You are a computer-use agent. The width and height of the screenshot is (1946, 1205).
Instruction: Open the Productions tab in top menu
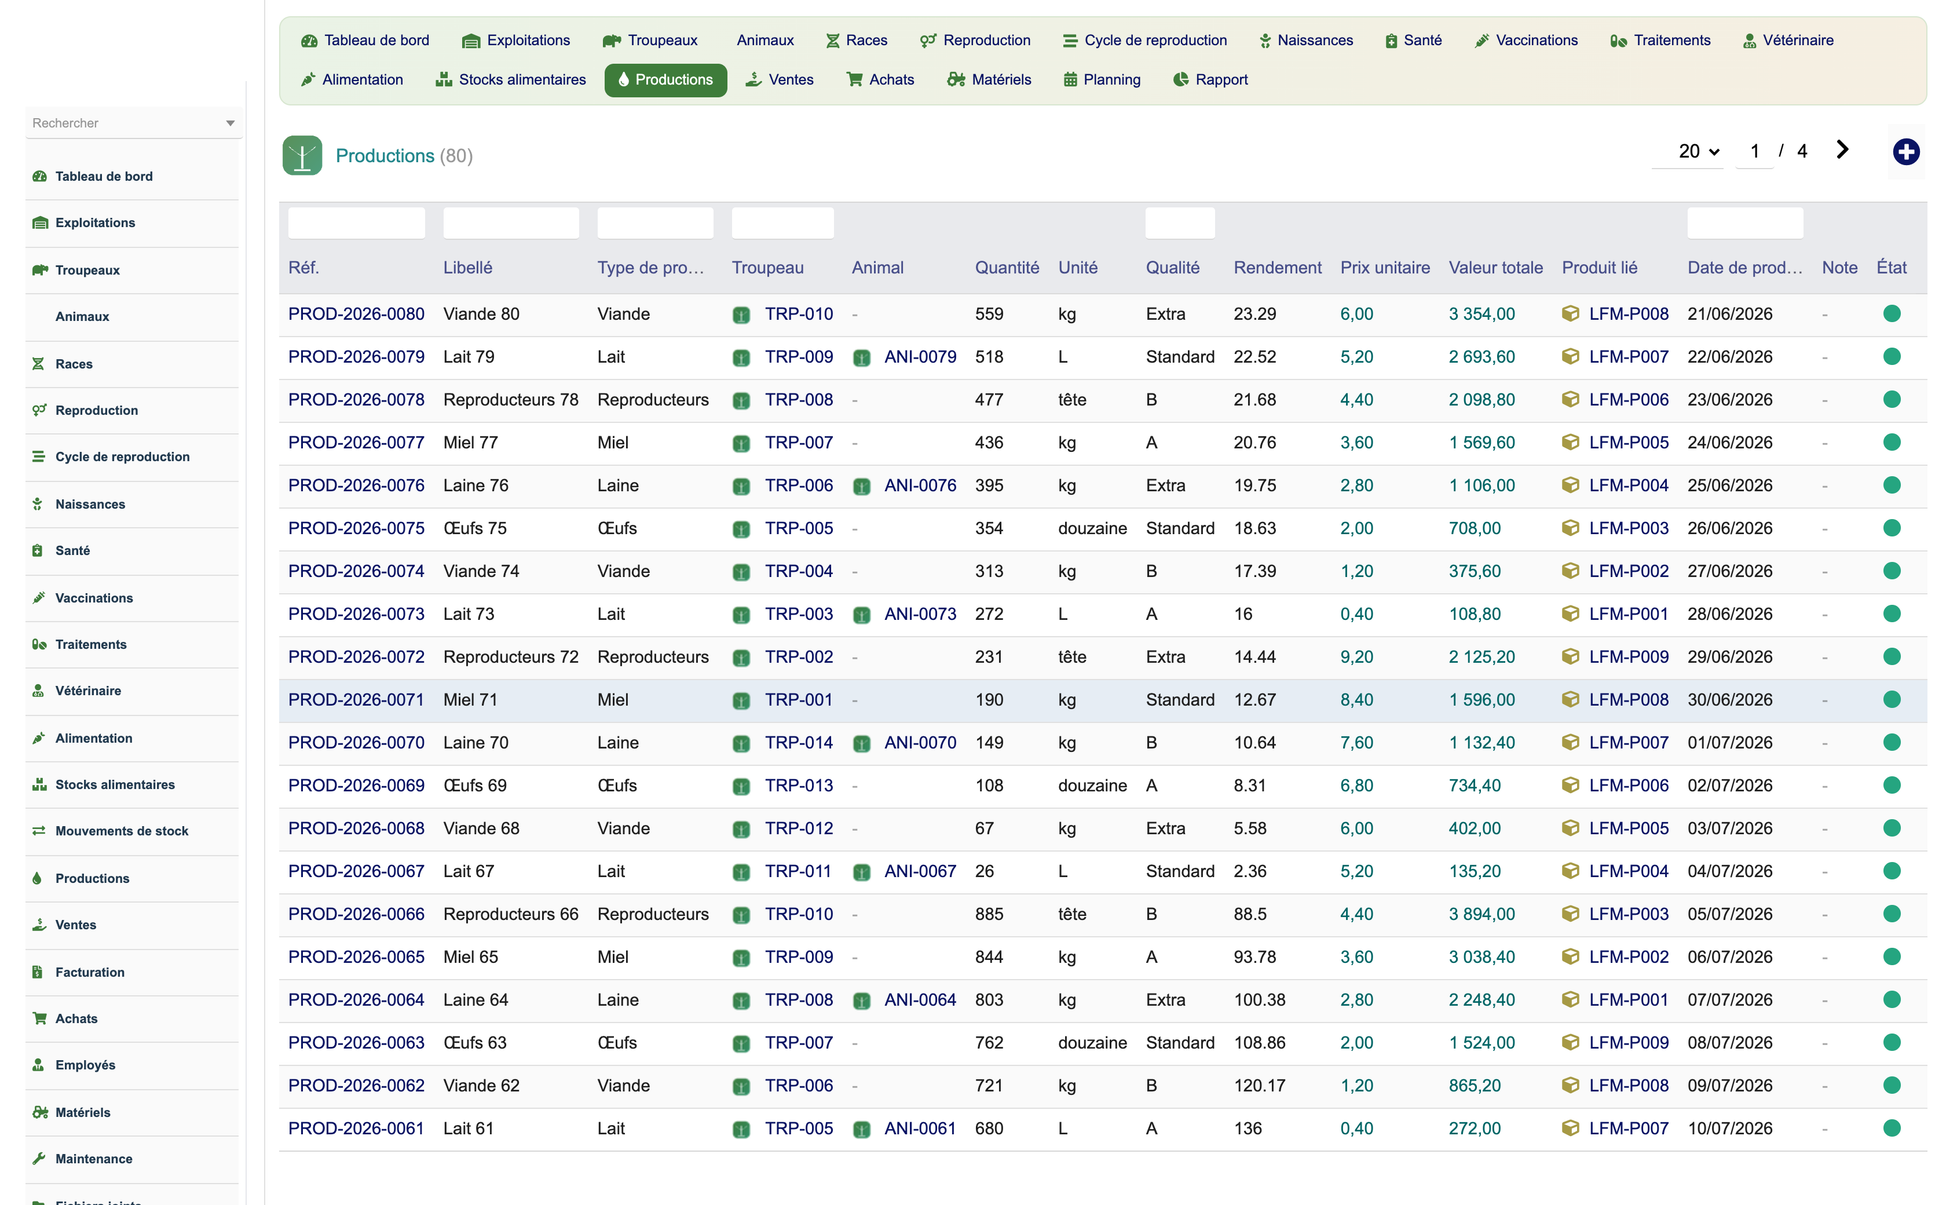665,80
